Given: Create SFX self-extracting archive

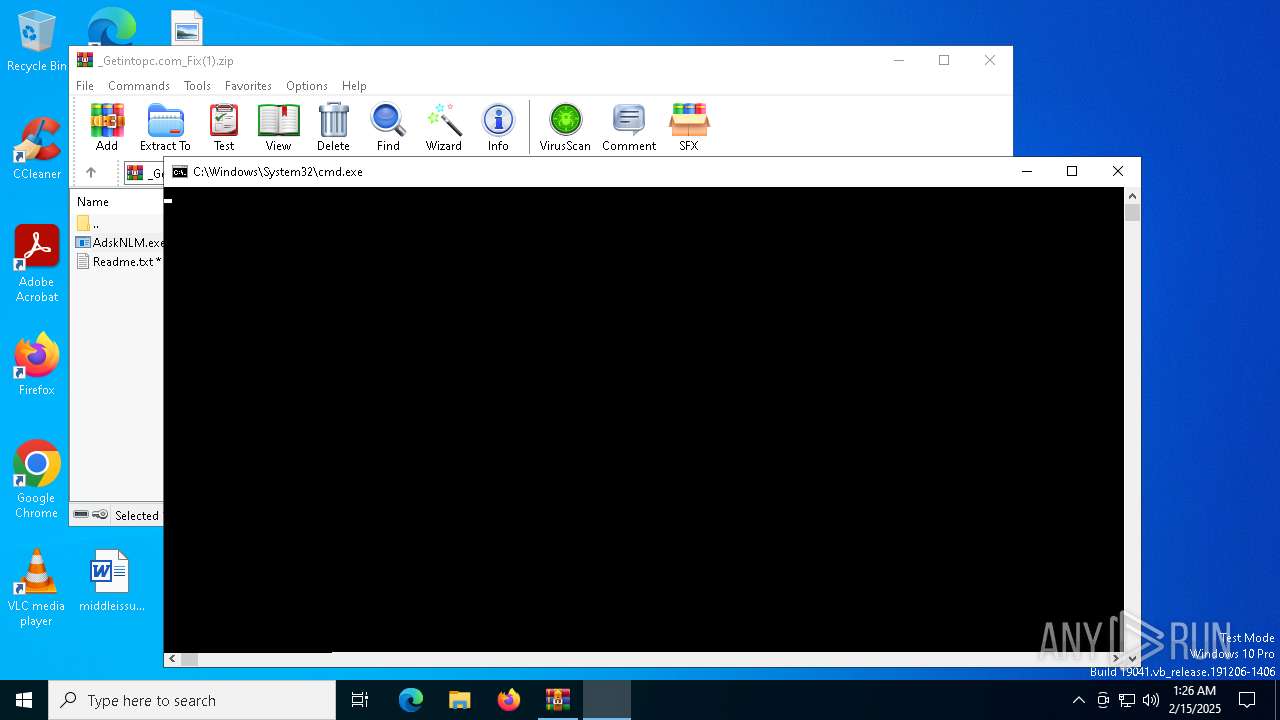Looking at the screenshot, I should click(x=689, y=127).
